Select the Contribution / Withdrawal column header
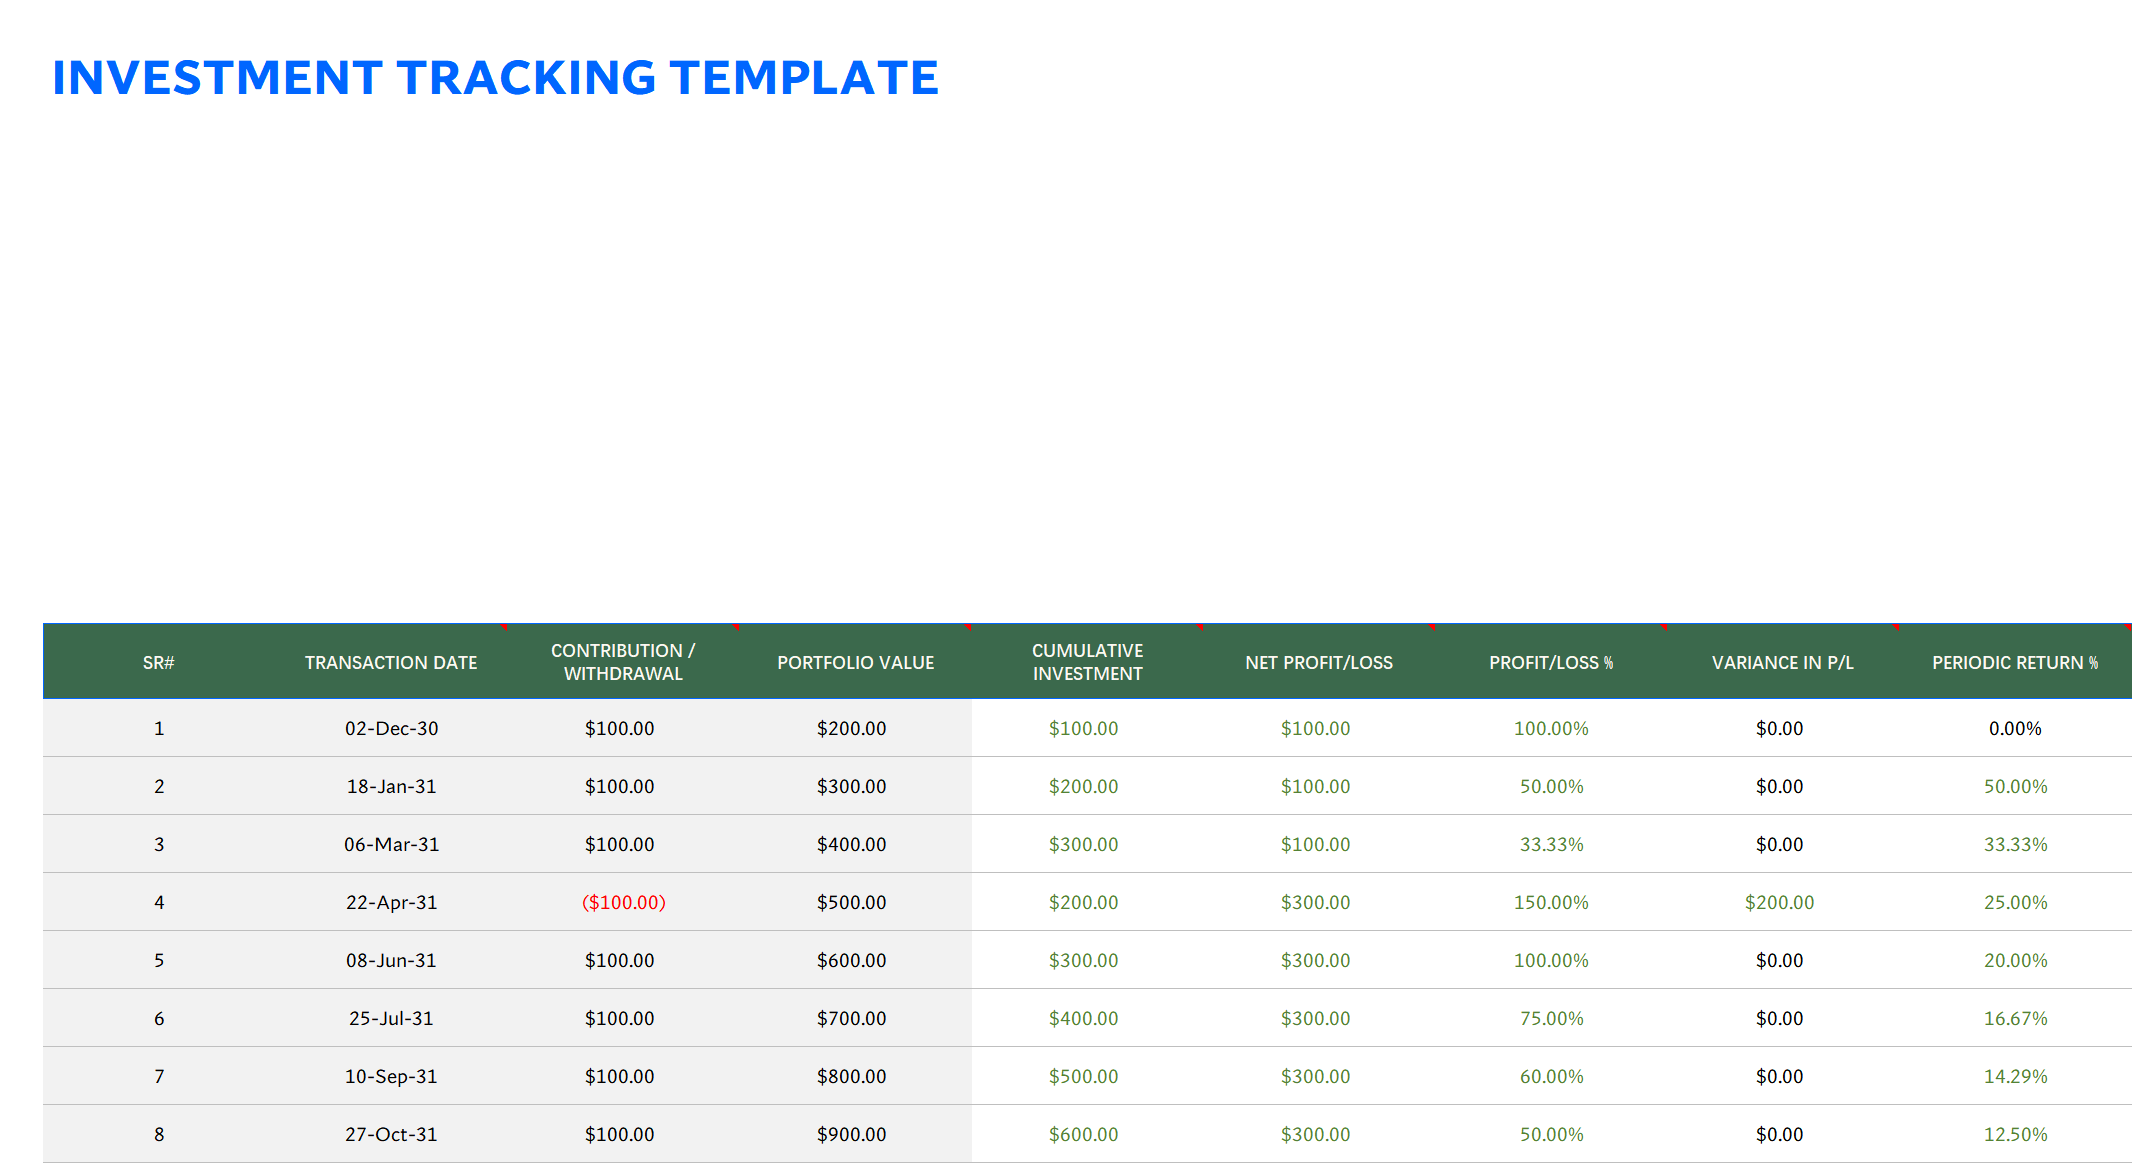2132x1163 pixels. pyautogui.click(x=623, y=662)
